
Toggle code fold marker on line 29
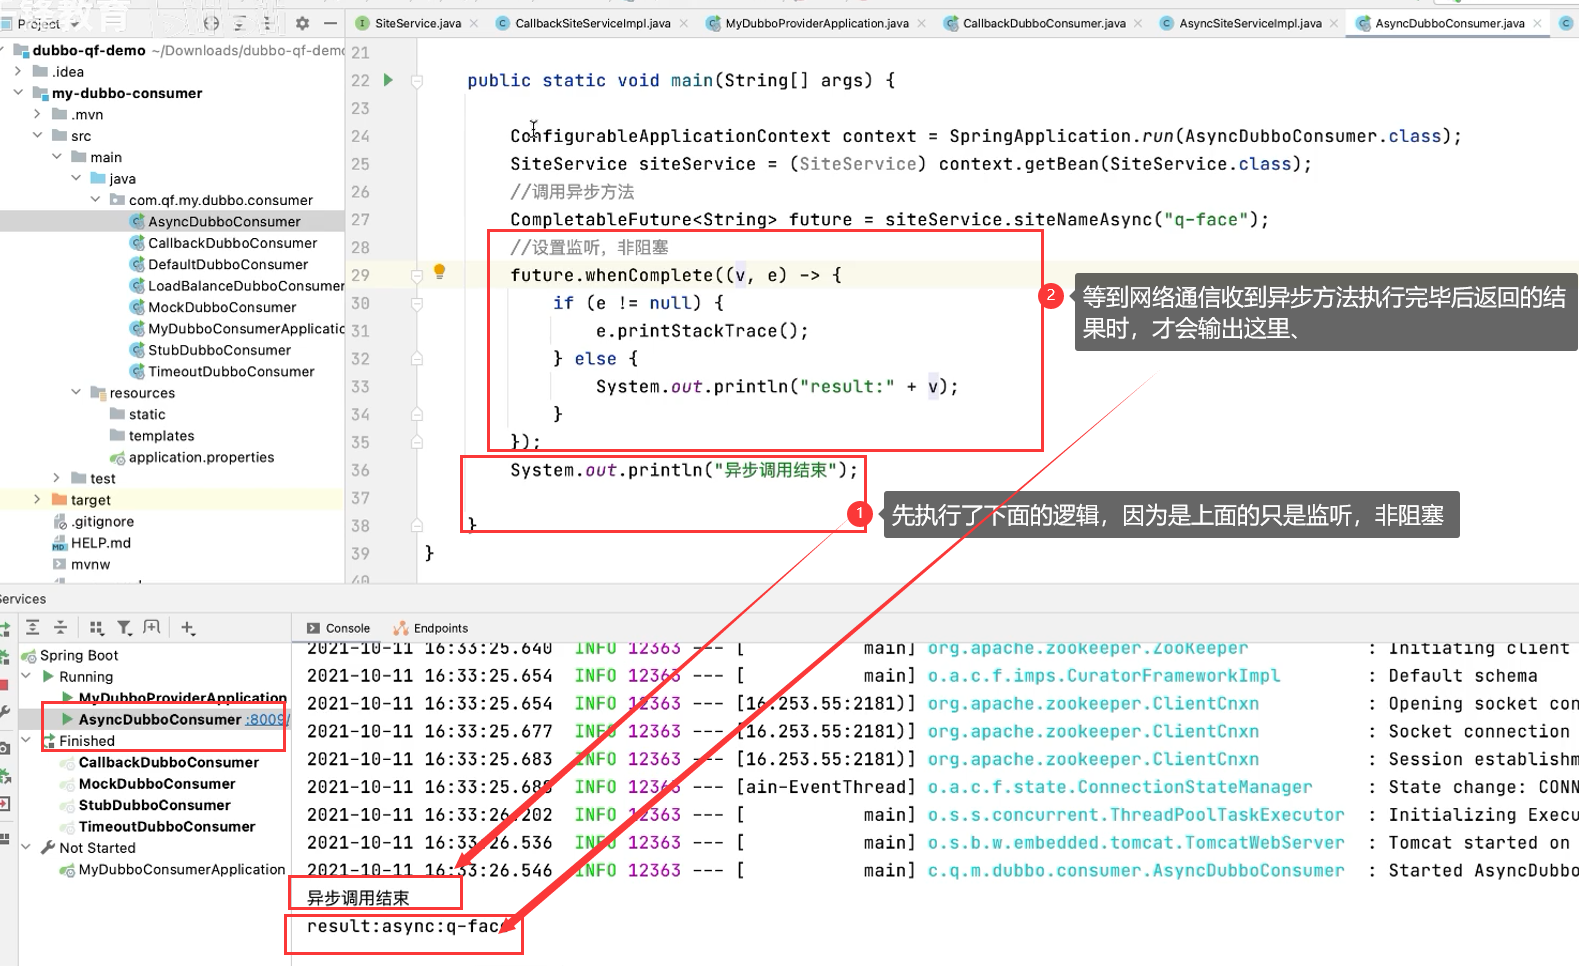pos(417,275)
